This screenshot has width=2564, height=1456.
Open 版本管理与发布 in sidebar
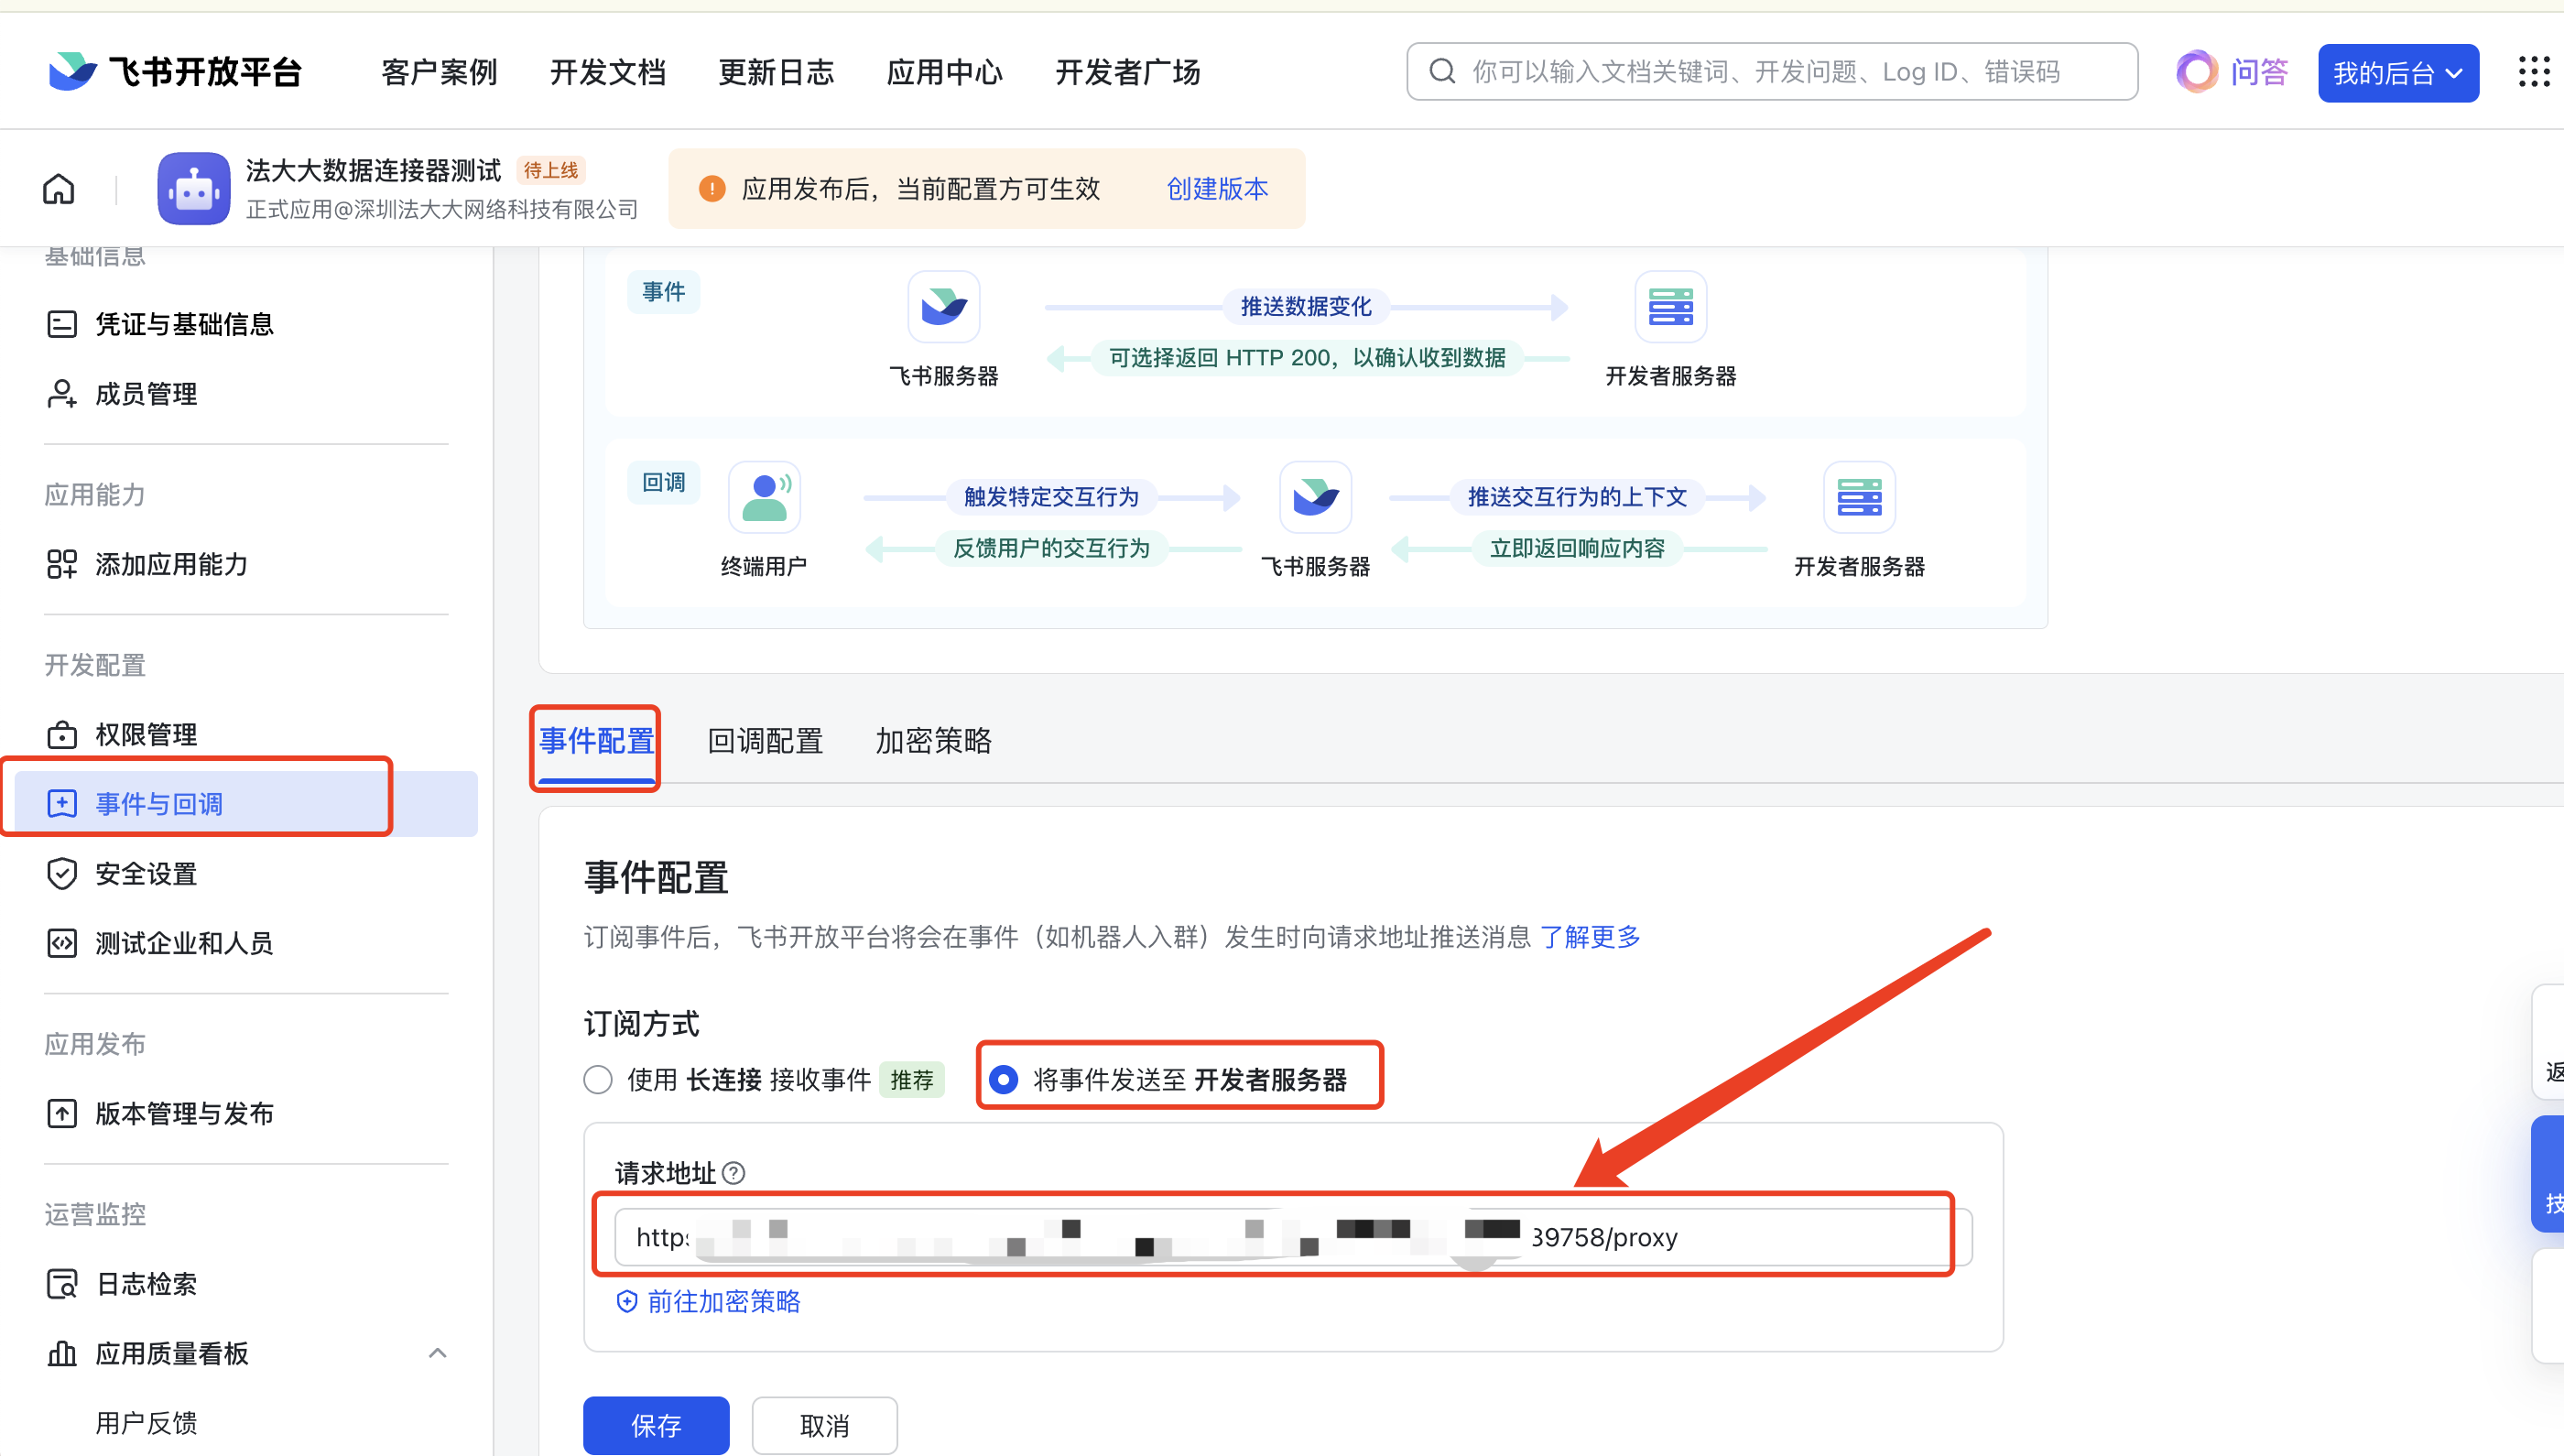pyautogui.click(x=185, y=1114)
